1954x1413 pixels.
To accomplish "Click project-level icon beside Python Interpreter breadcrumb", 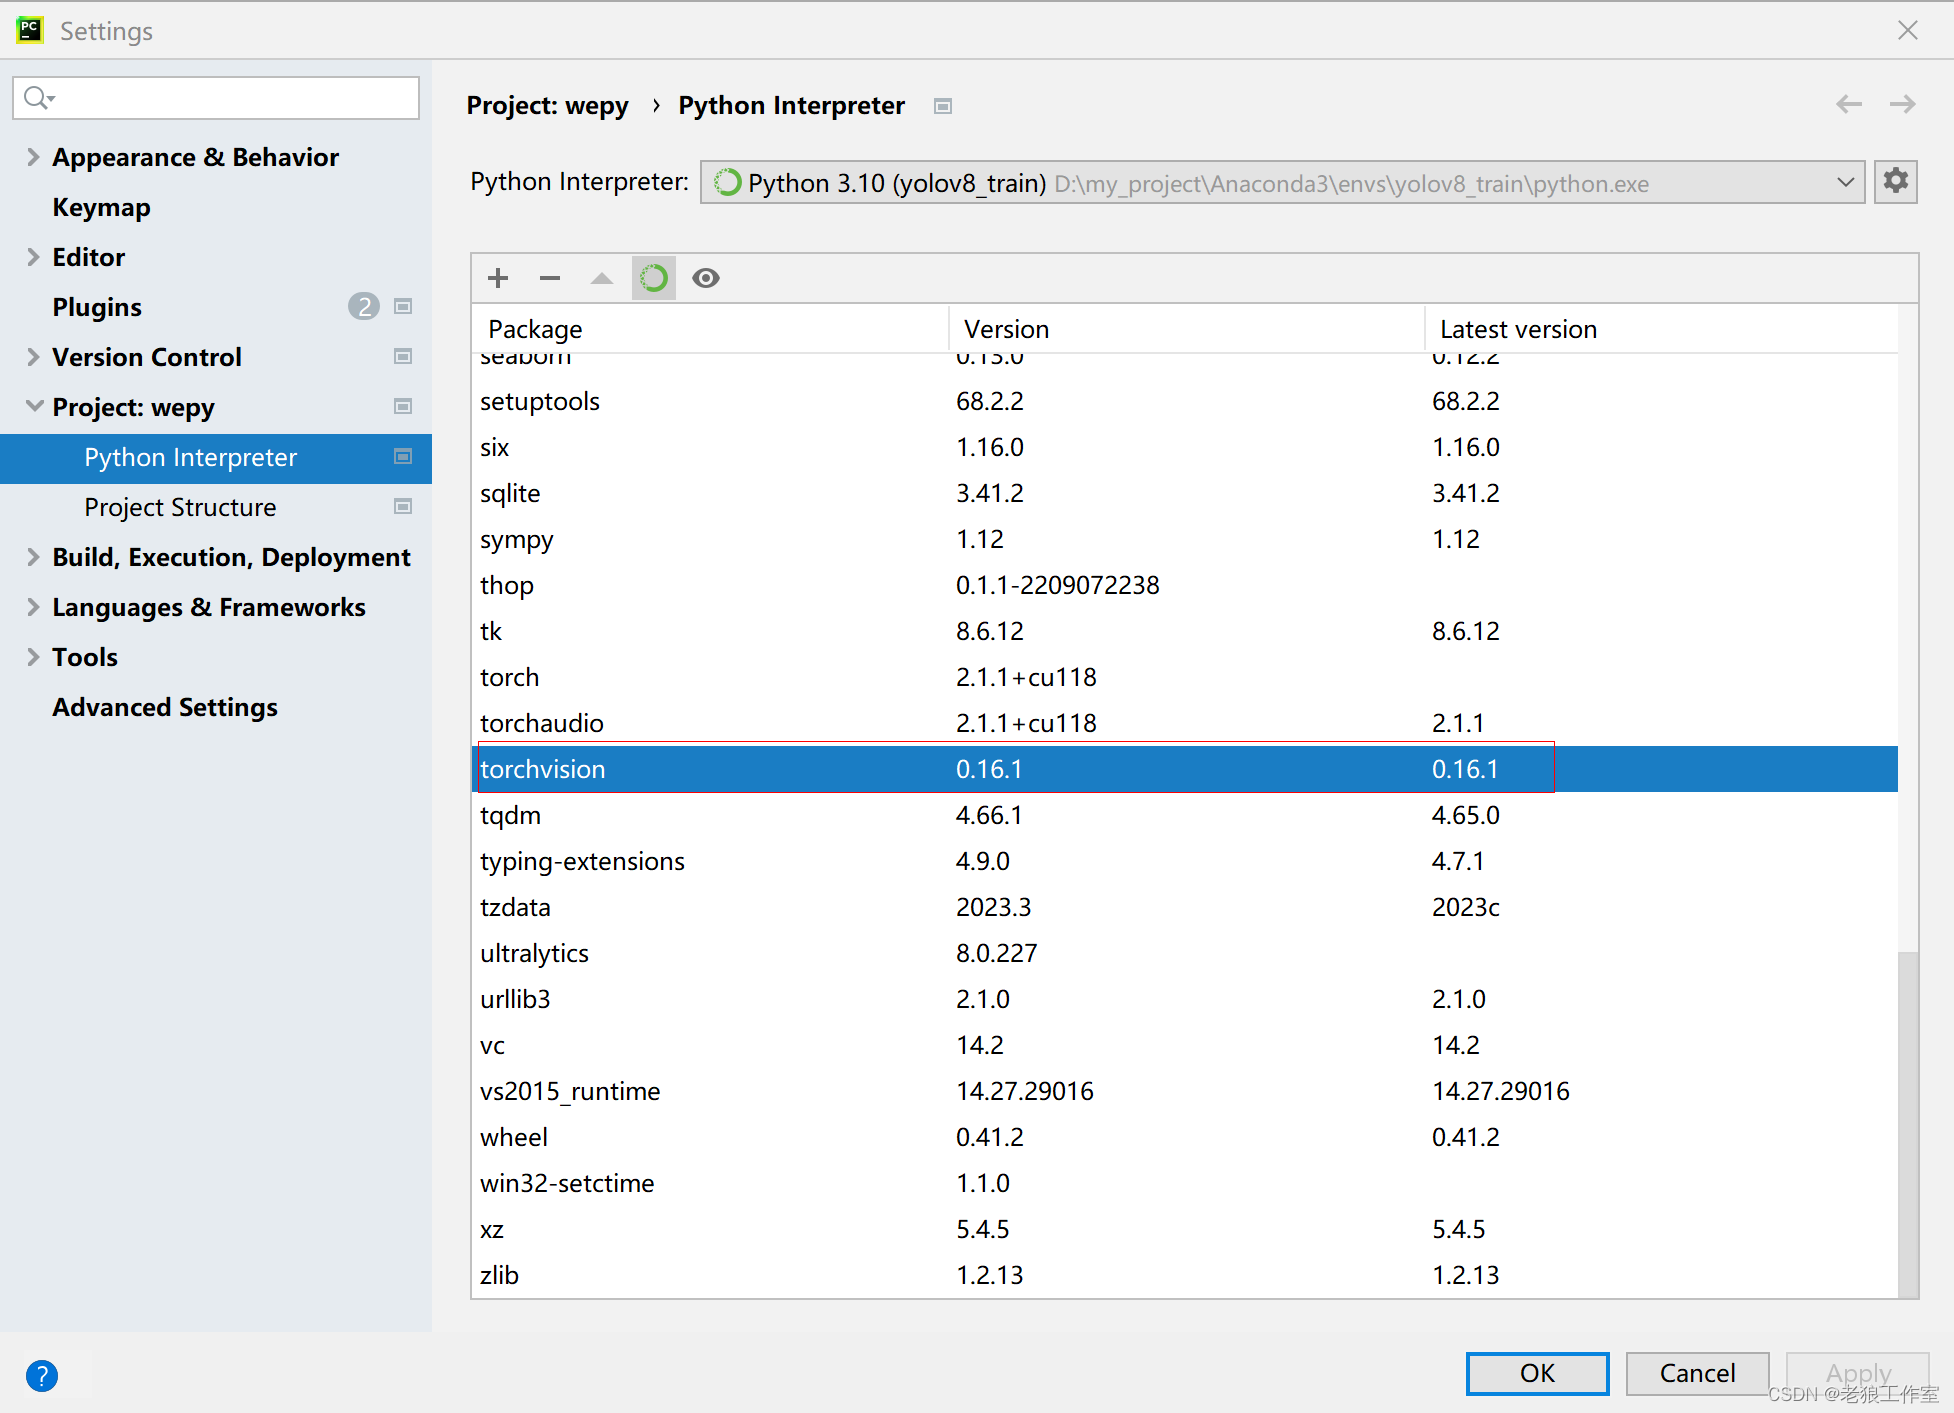I will 942,106.
